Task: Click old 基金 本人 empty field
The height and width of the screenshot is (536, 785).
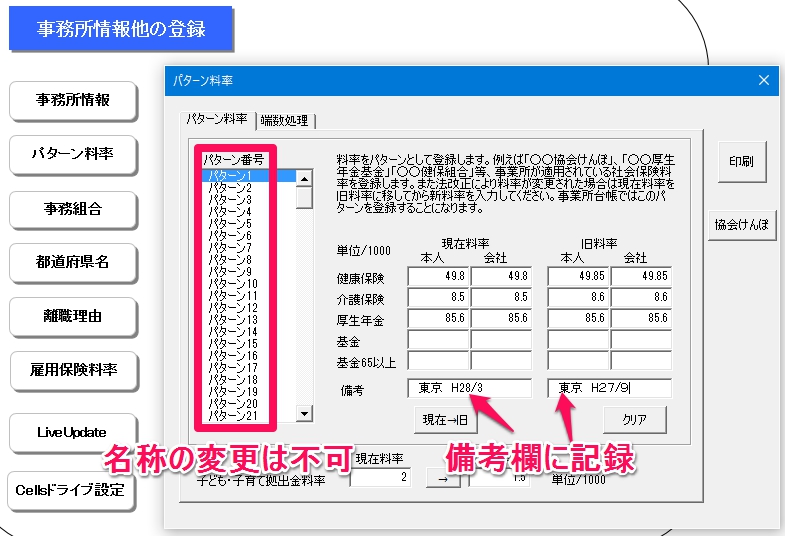Action: point(578,340)
